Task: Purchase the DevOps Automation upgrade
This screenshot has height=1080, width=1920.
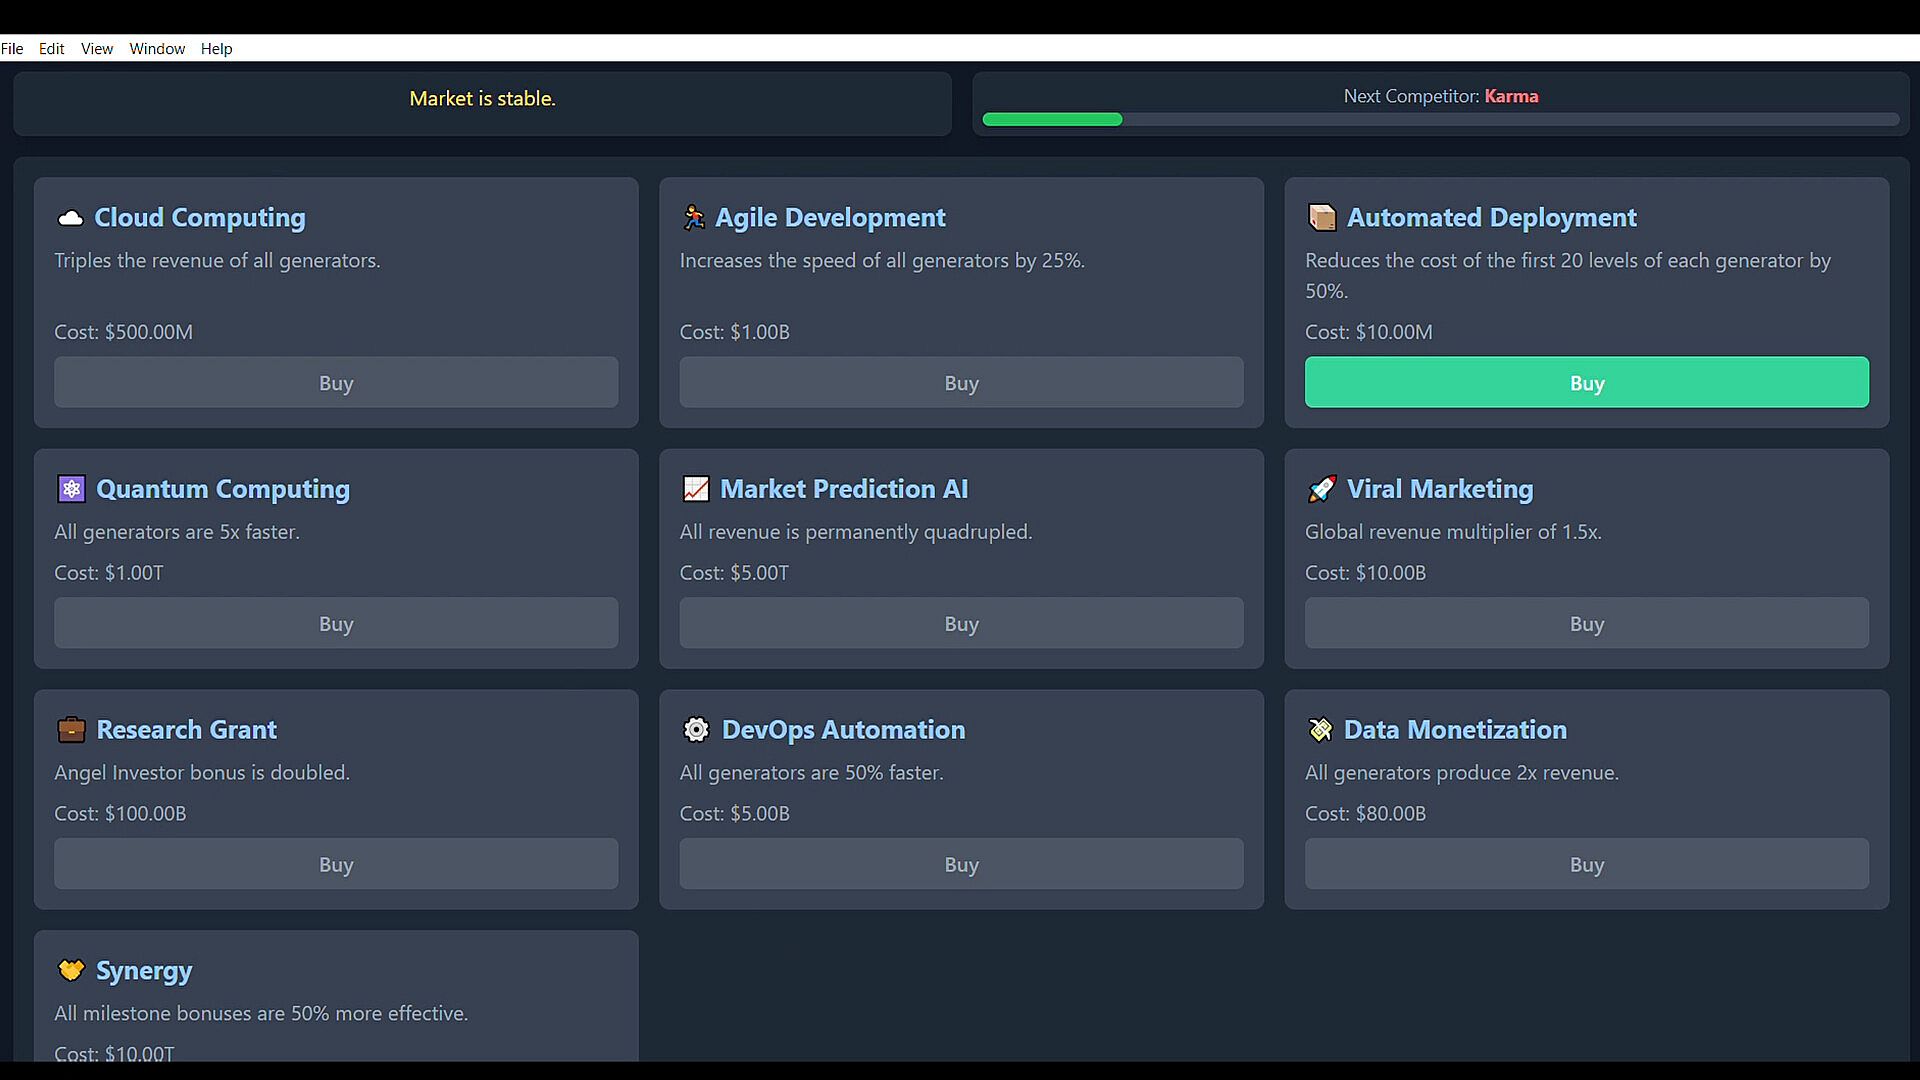Action: coord(961,864)
